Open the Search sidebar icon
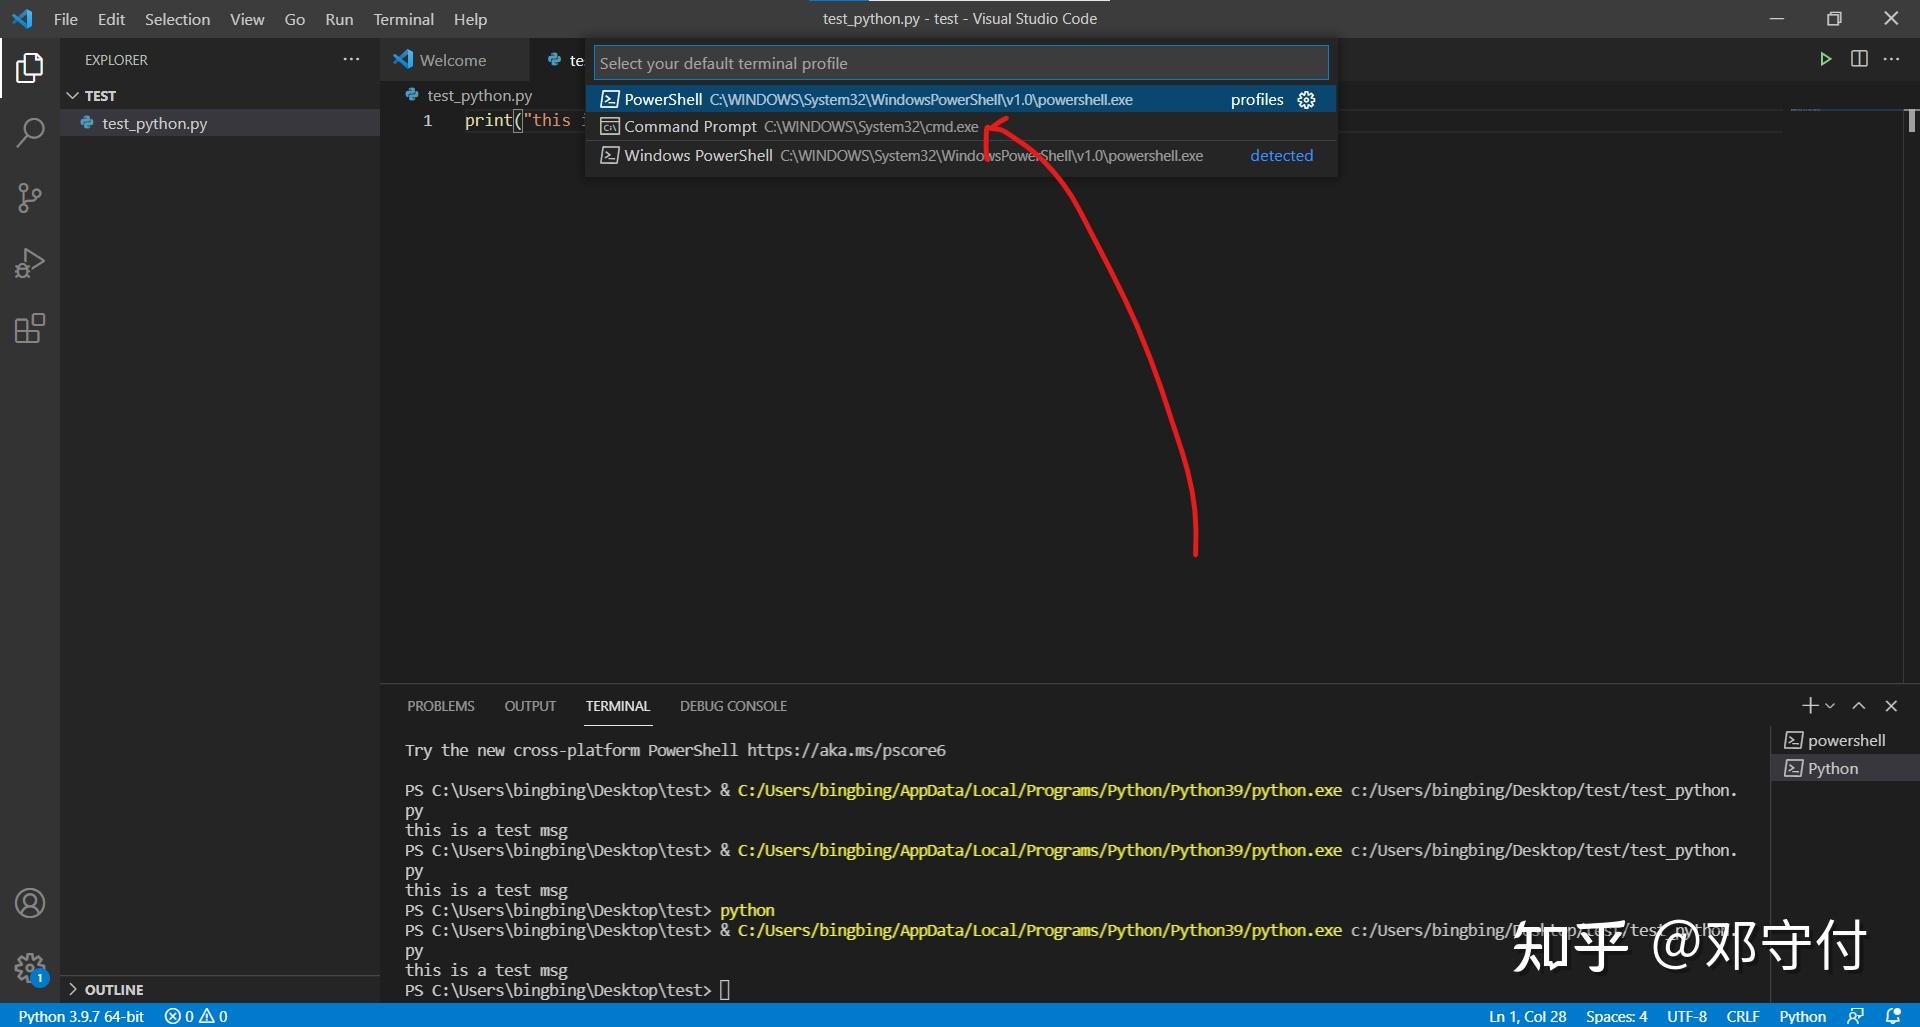Screen dimensions: 1920x1027 [x=30, y=131]
